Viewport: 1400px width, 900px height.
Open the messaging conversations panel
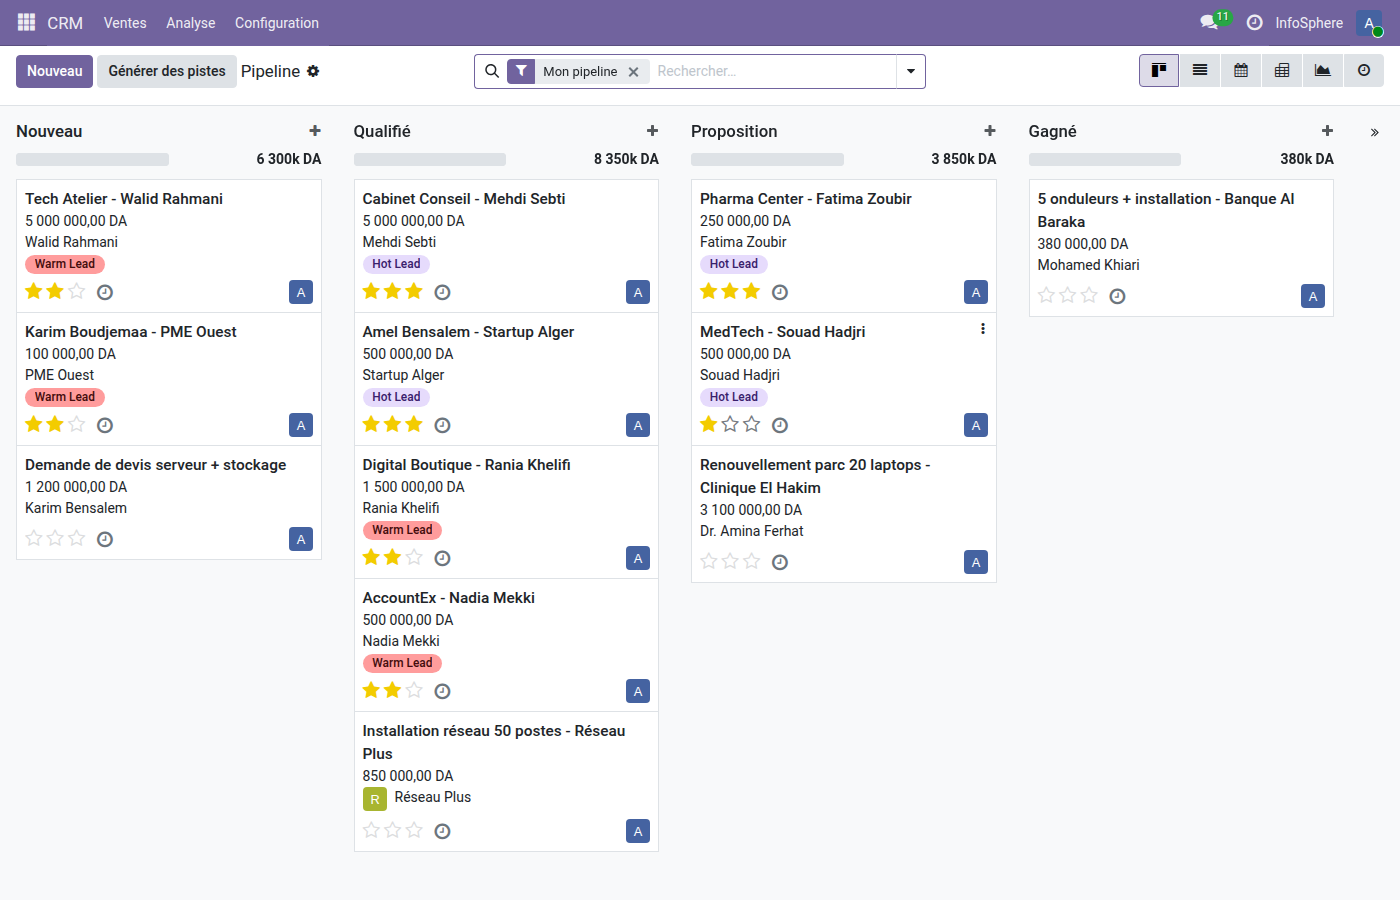[x=1206, y=22]
